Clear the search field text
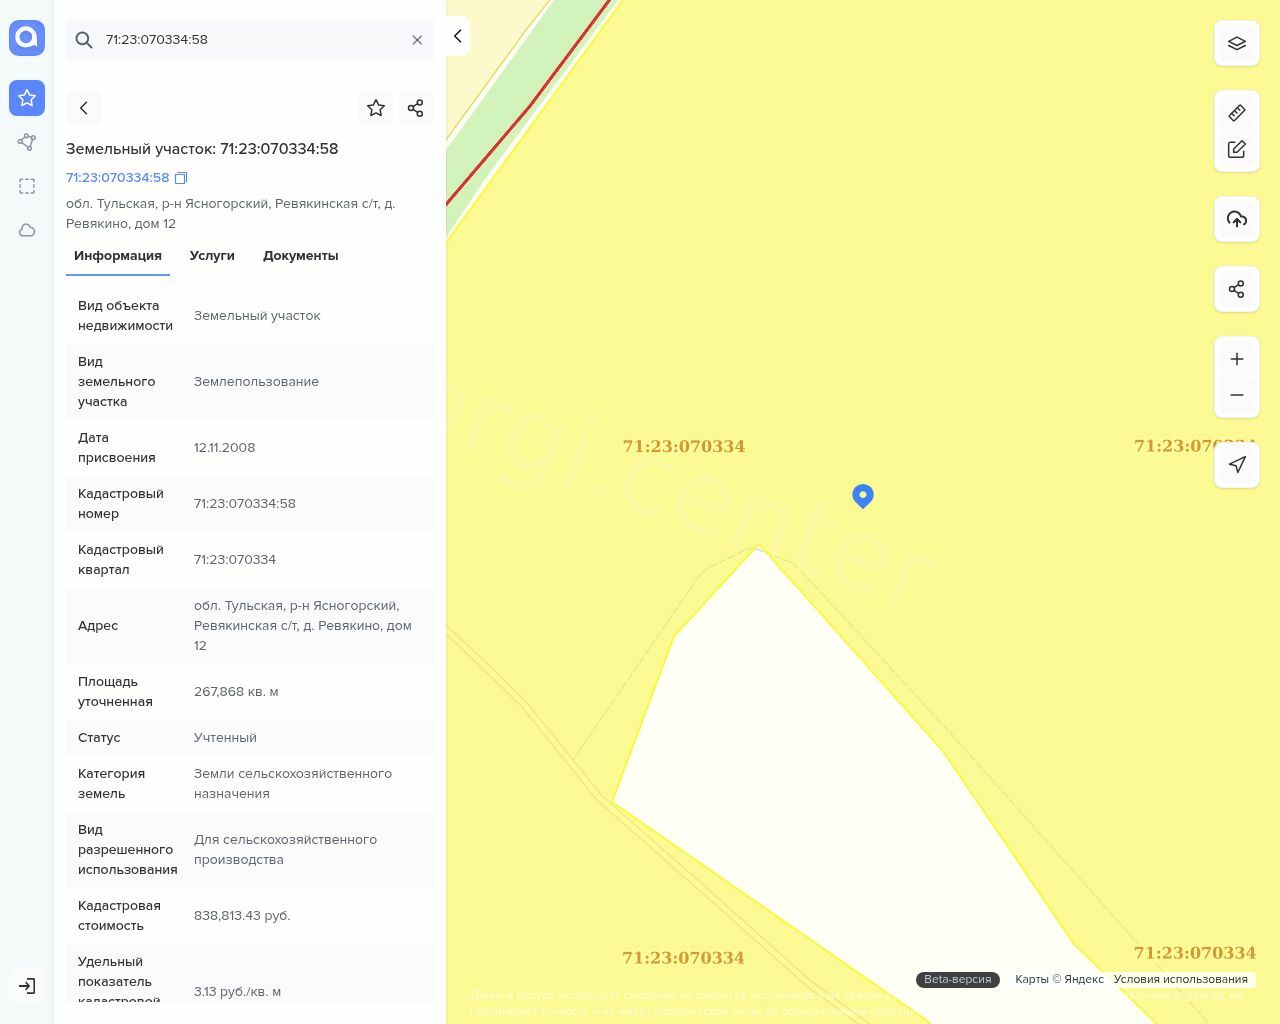Viewport: 1280px width, 1024px height. coord(417,40)
